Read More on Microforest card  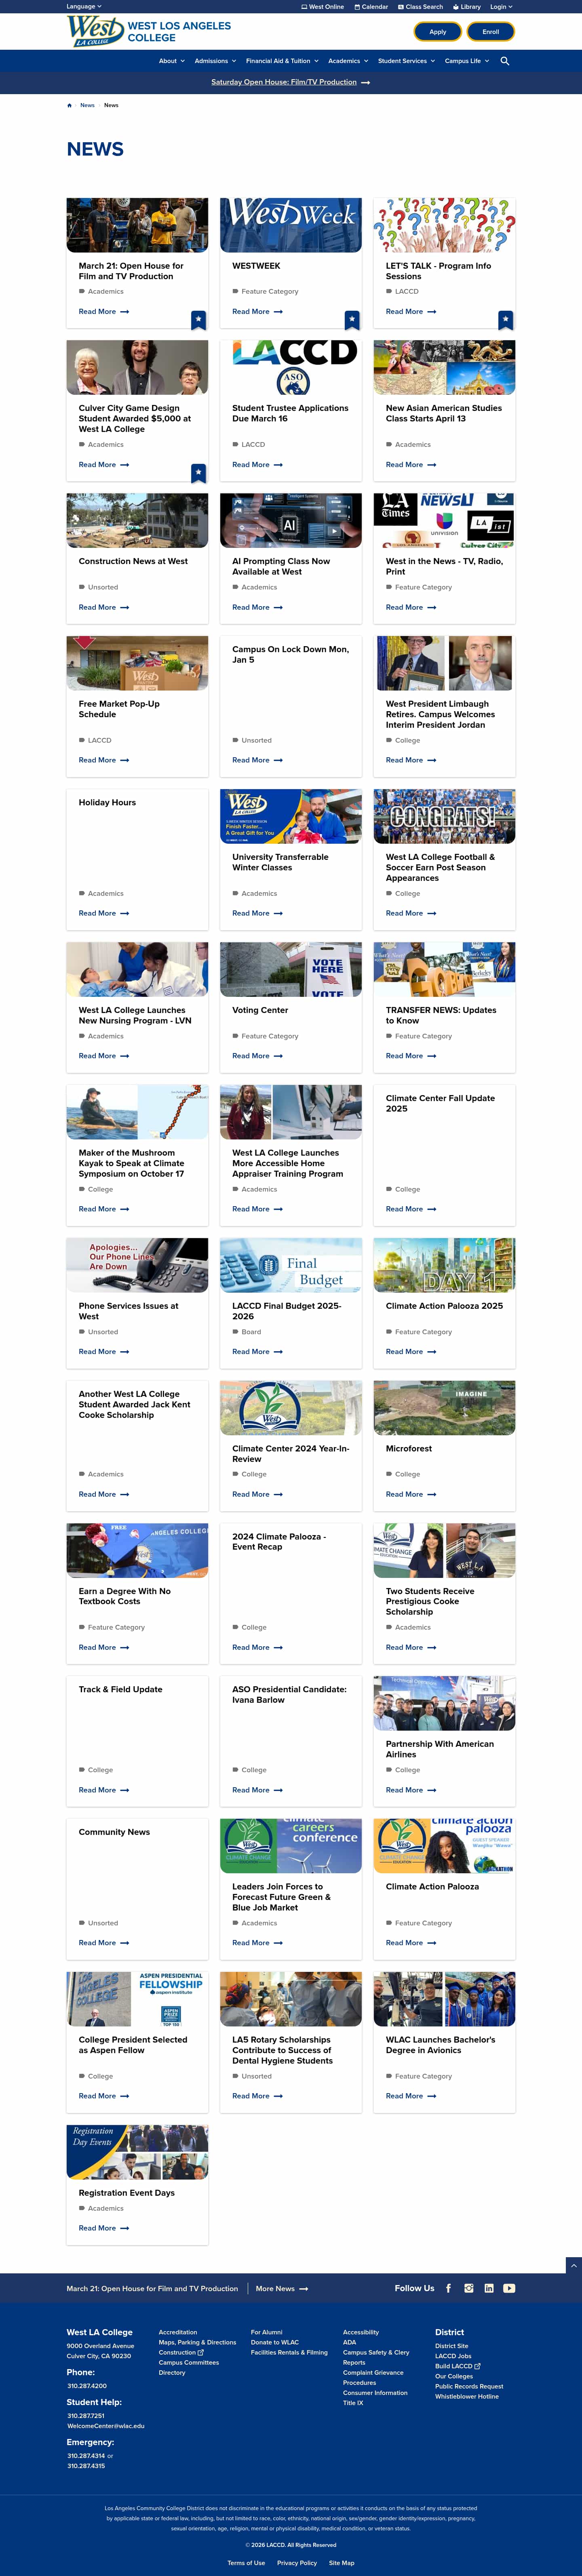411,1494
